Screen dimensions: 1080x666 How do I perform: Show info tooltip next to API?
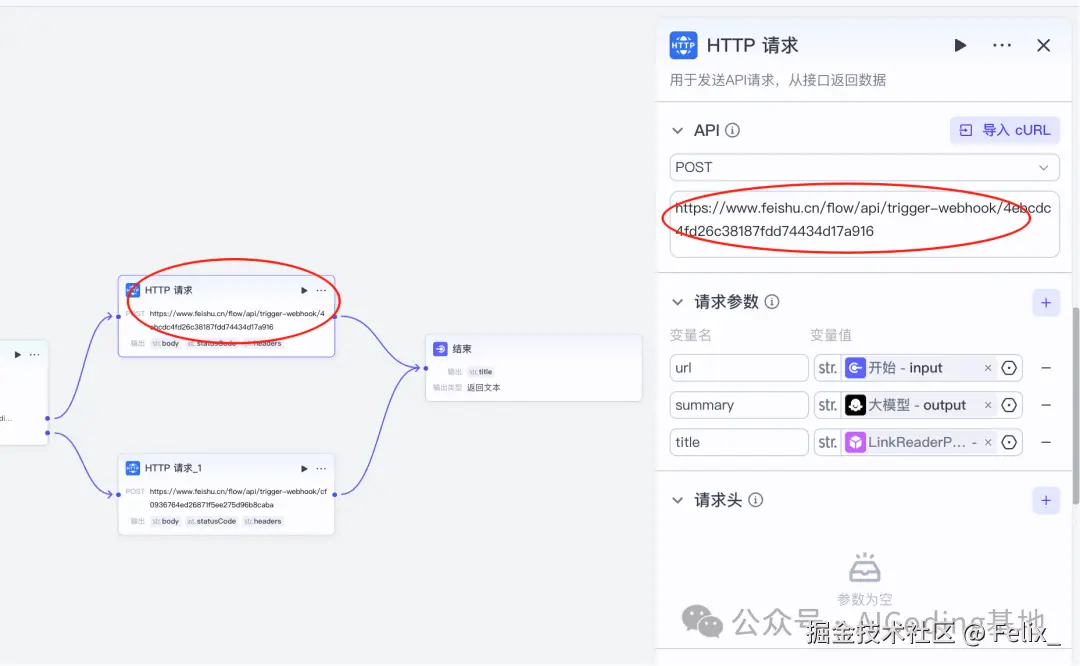(x=733, y=130)
